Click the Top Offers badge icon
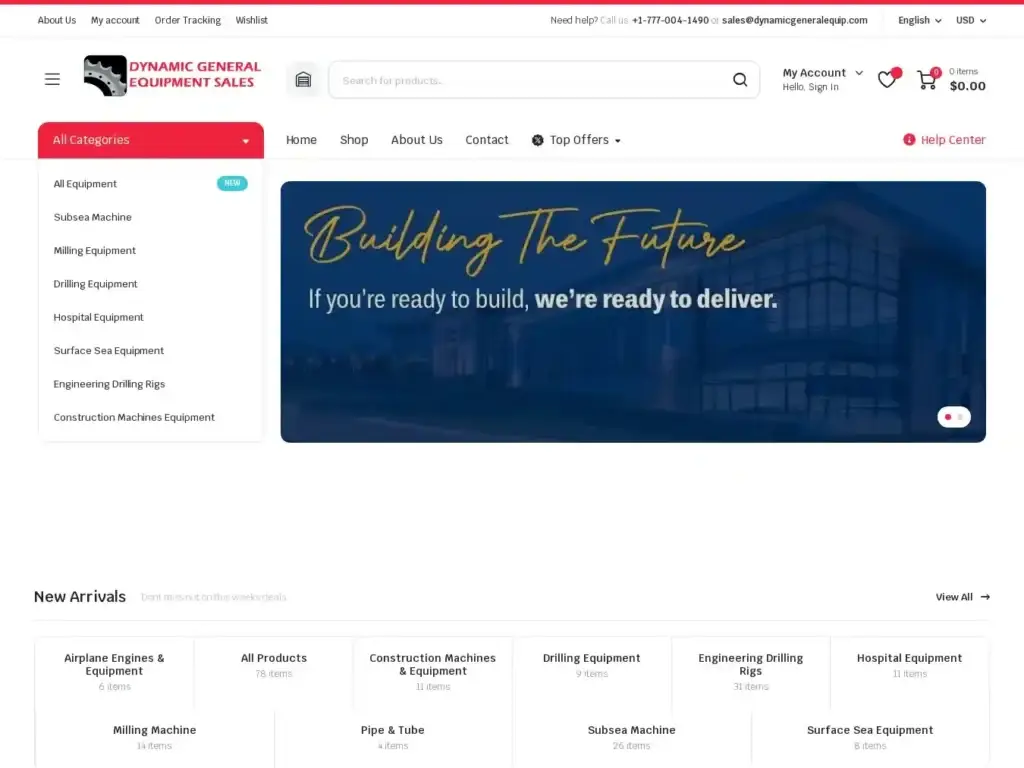Image resolution: width=1024 pixels, height=768 pixels. pos(538,140)
